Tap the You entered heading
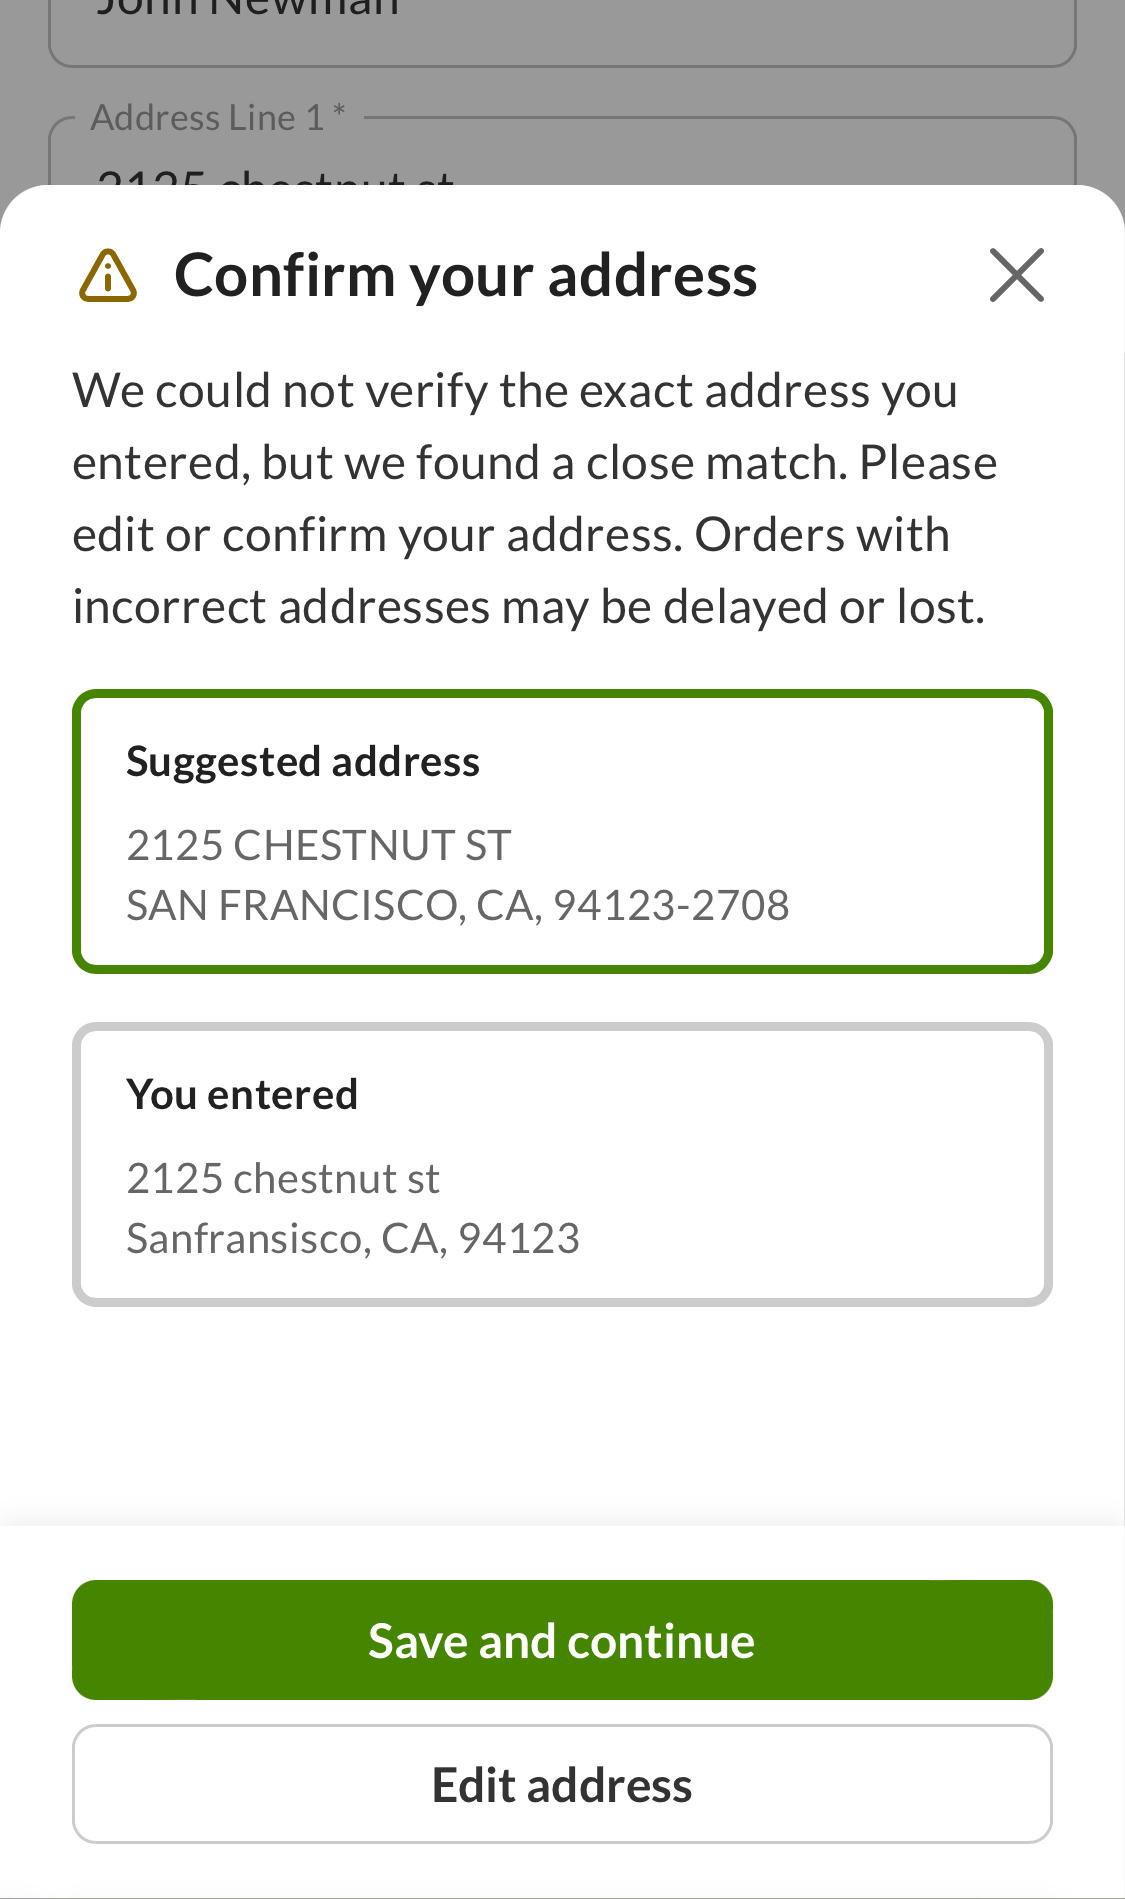1125x1899 pixels. (x=241, y=1094)
